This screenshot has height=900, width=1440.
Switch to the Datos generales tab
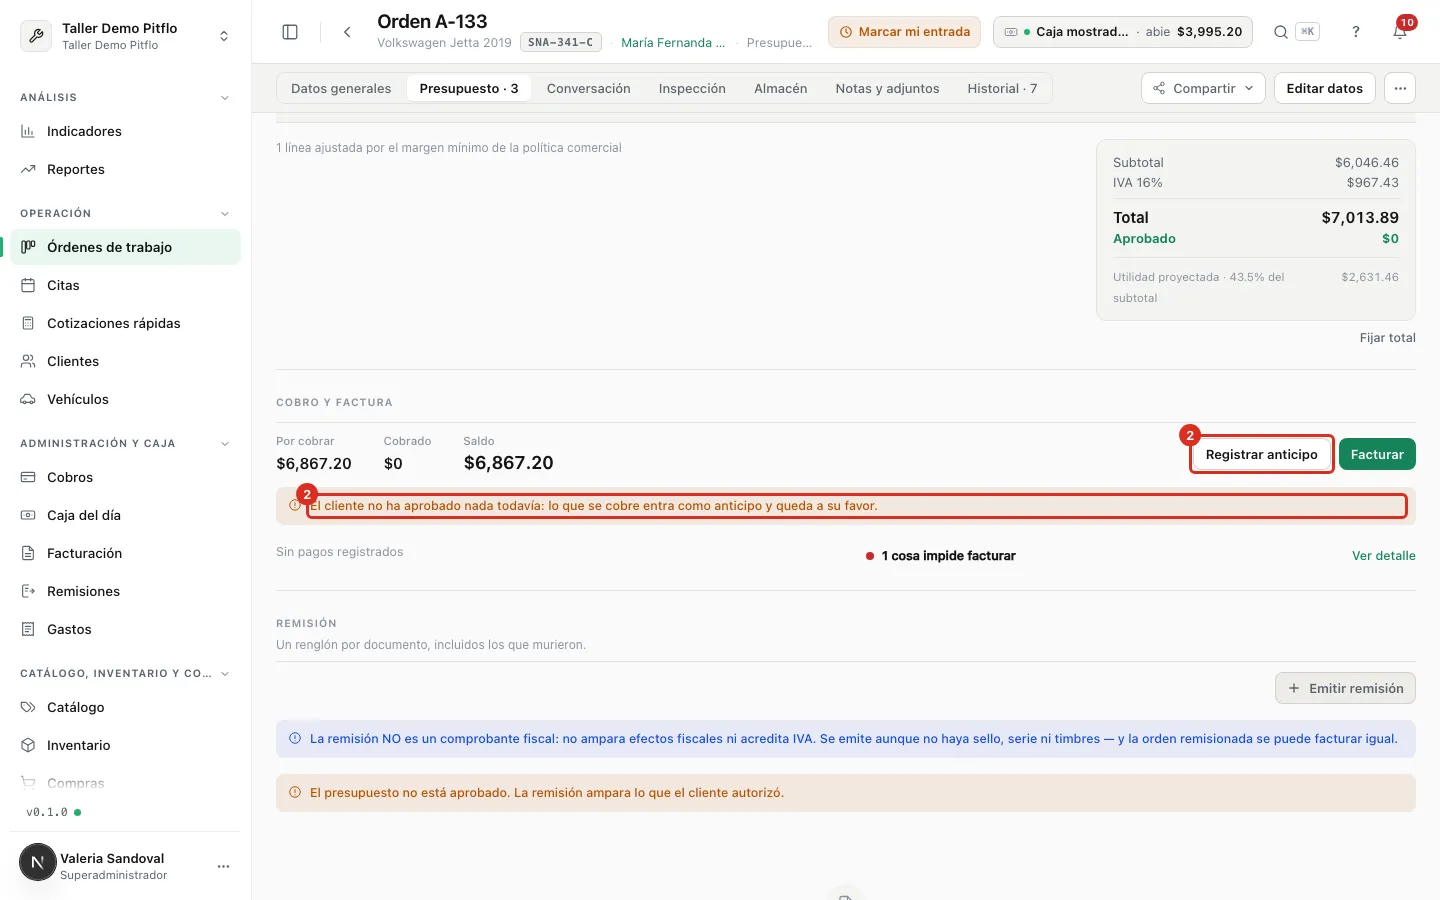click(341, 88)
